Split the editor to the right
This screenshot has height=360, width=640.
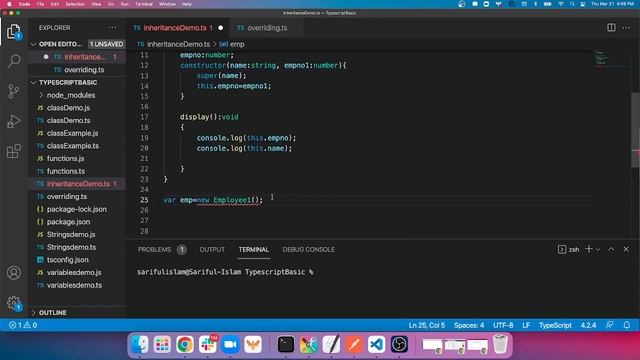tap(611, 28)
